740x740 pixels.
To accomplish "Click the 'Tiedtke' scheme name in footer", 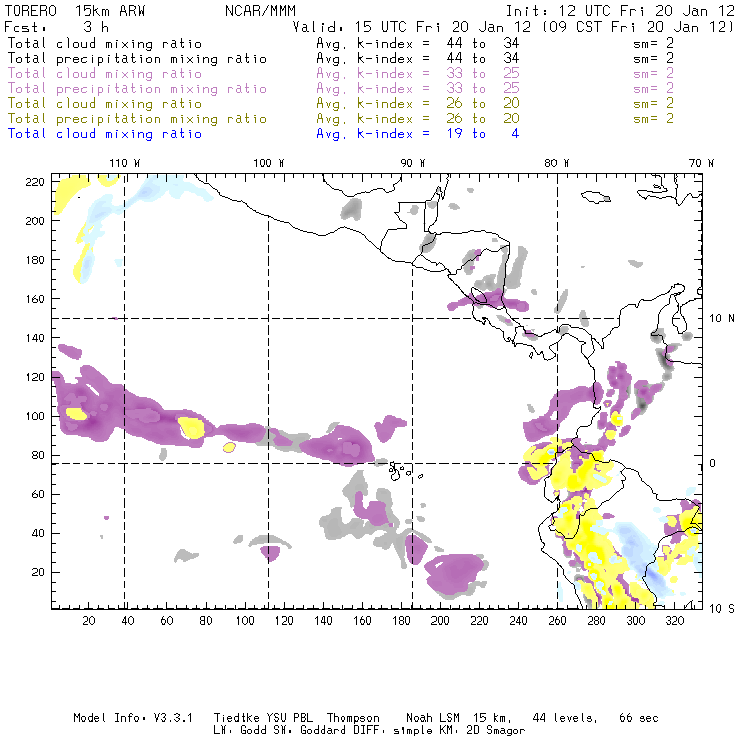I will 236,718.
